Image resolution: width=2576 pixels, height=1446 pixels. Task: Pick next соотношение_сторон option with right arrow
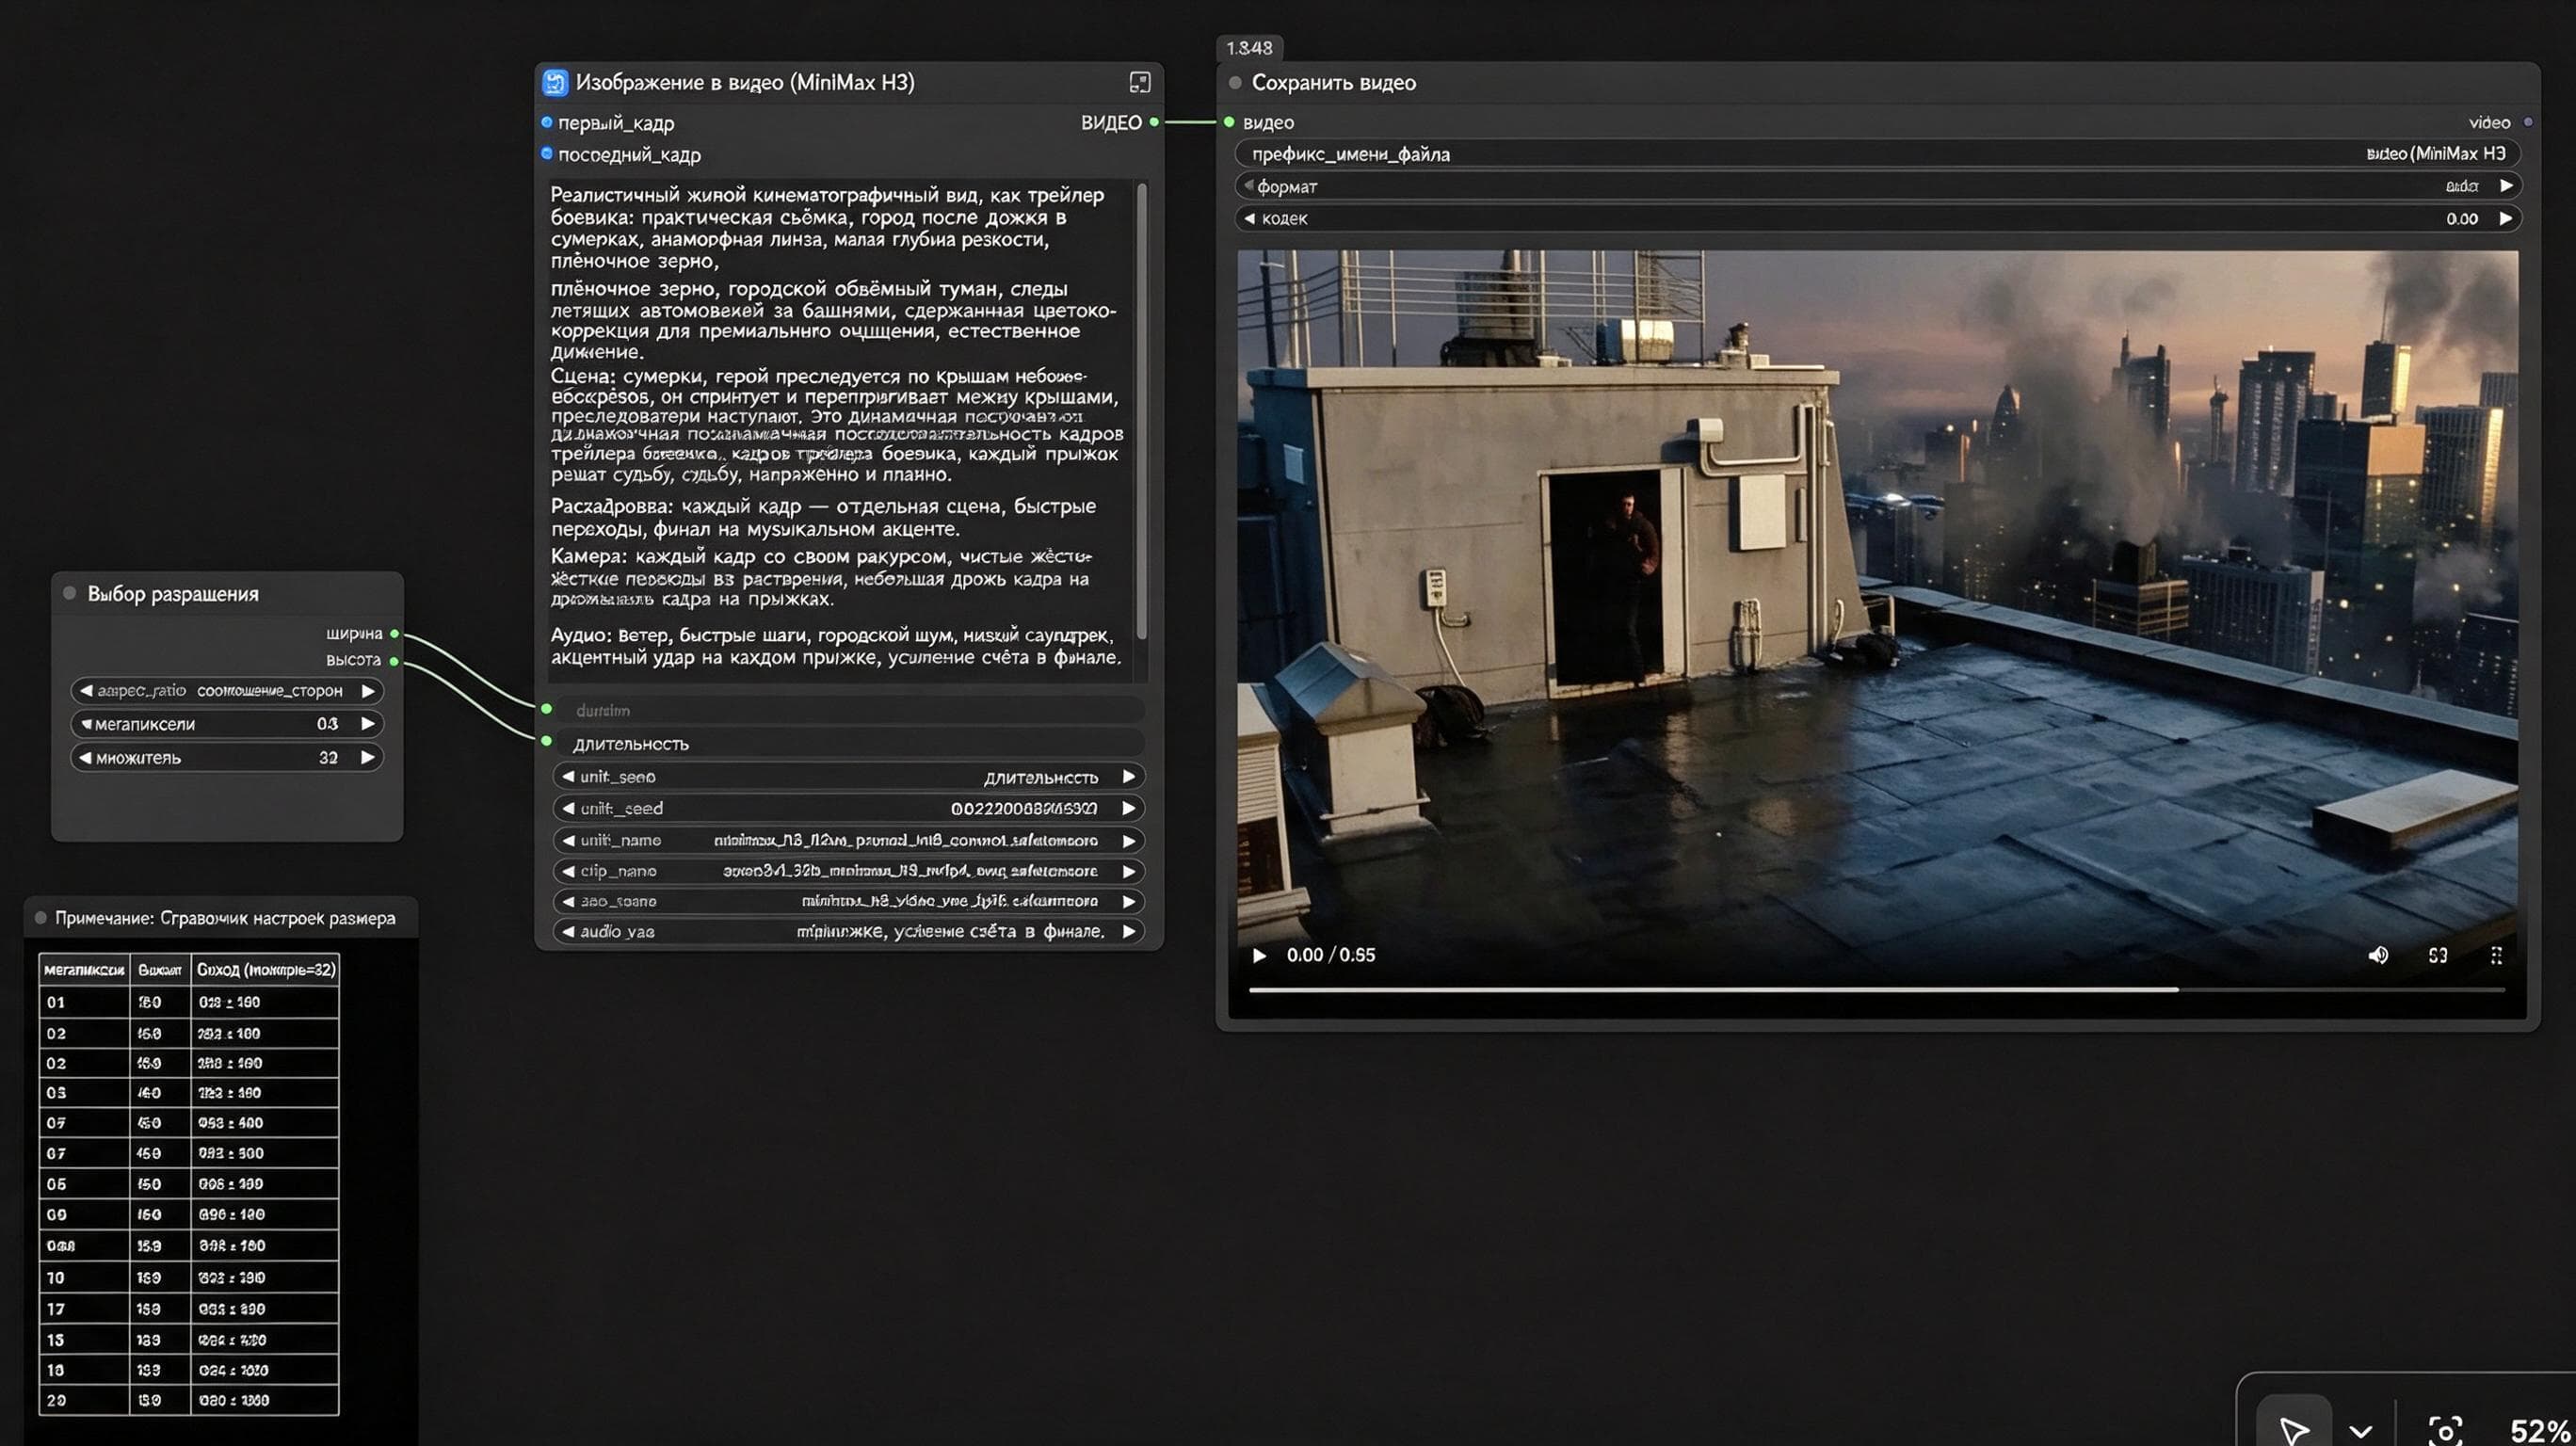tap(368, 690)
